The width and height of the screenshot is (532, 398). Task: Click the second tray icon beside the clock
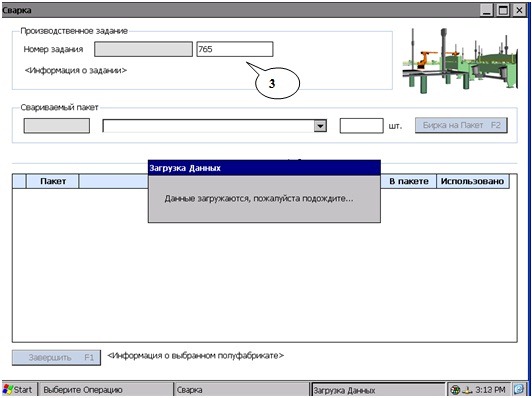click(x=468, y=390)
